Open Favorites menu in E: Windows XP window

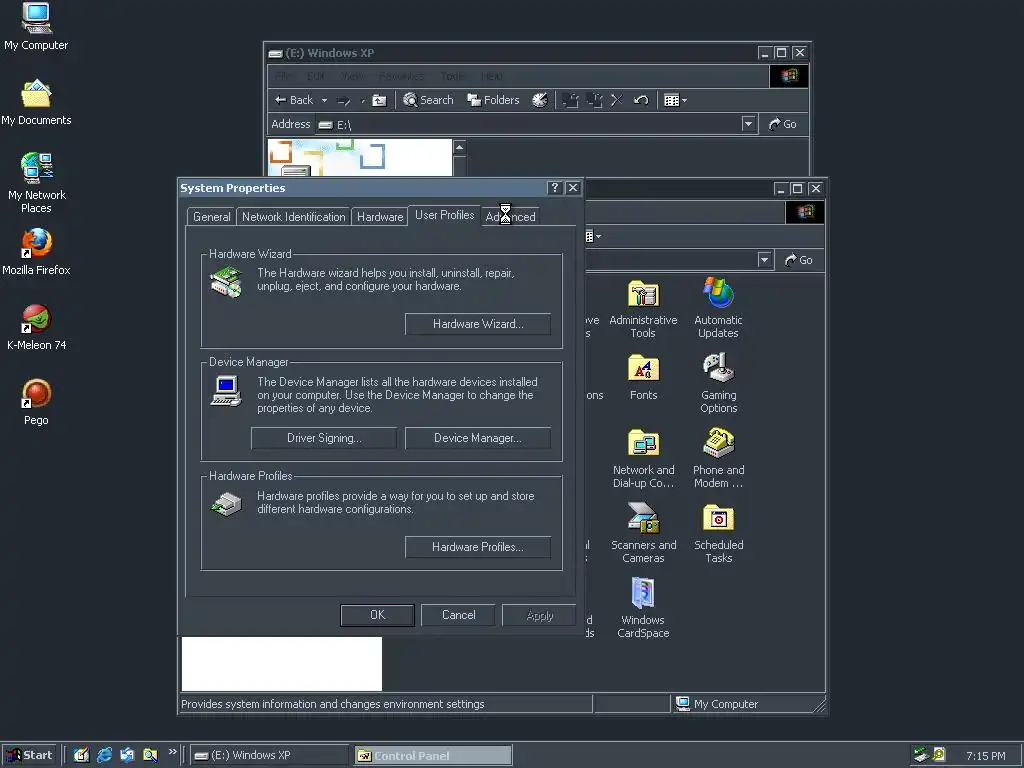coord(402,76)
